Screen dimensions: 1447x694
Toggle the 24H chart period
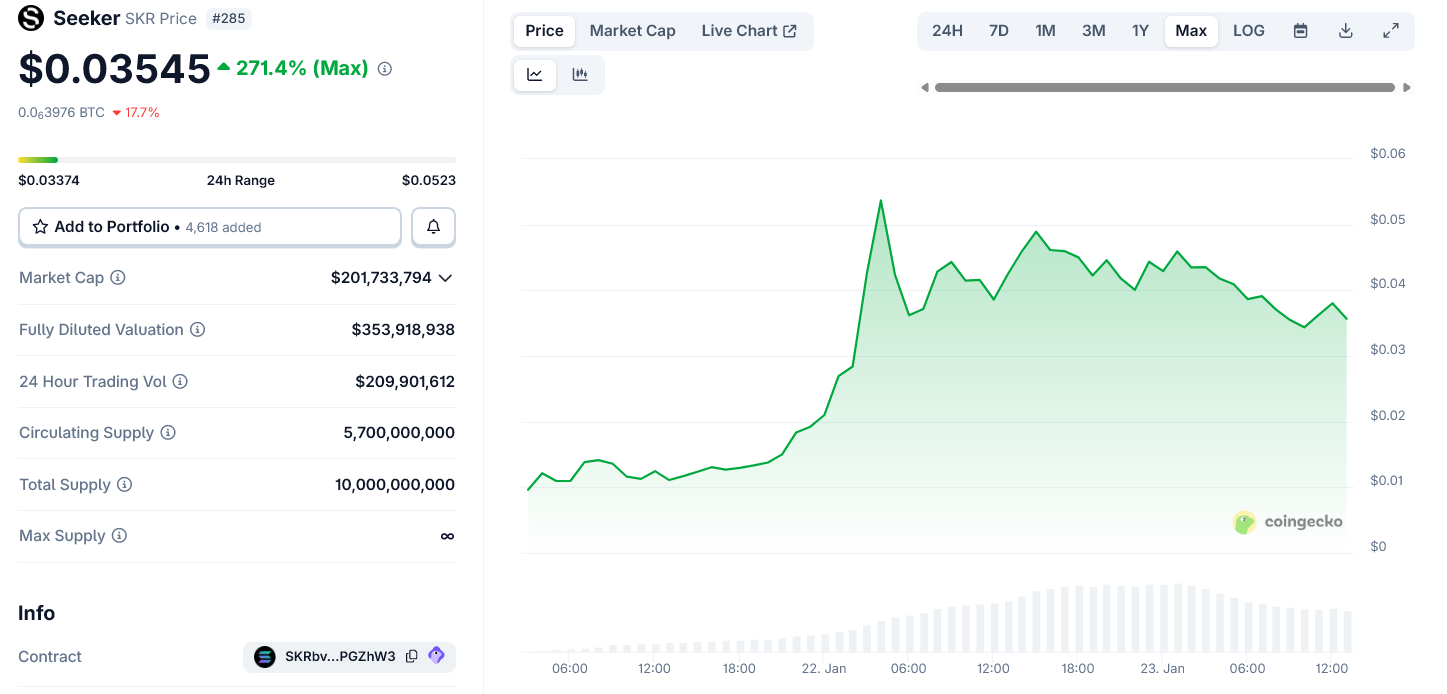pos(947,31)
